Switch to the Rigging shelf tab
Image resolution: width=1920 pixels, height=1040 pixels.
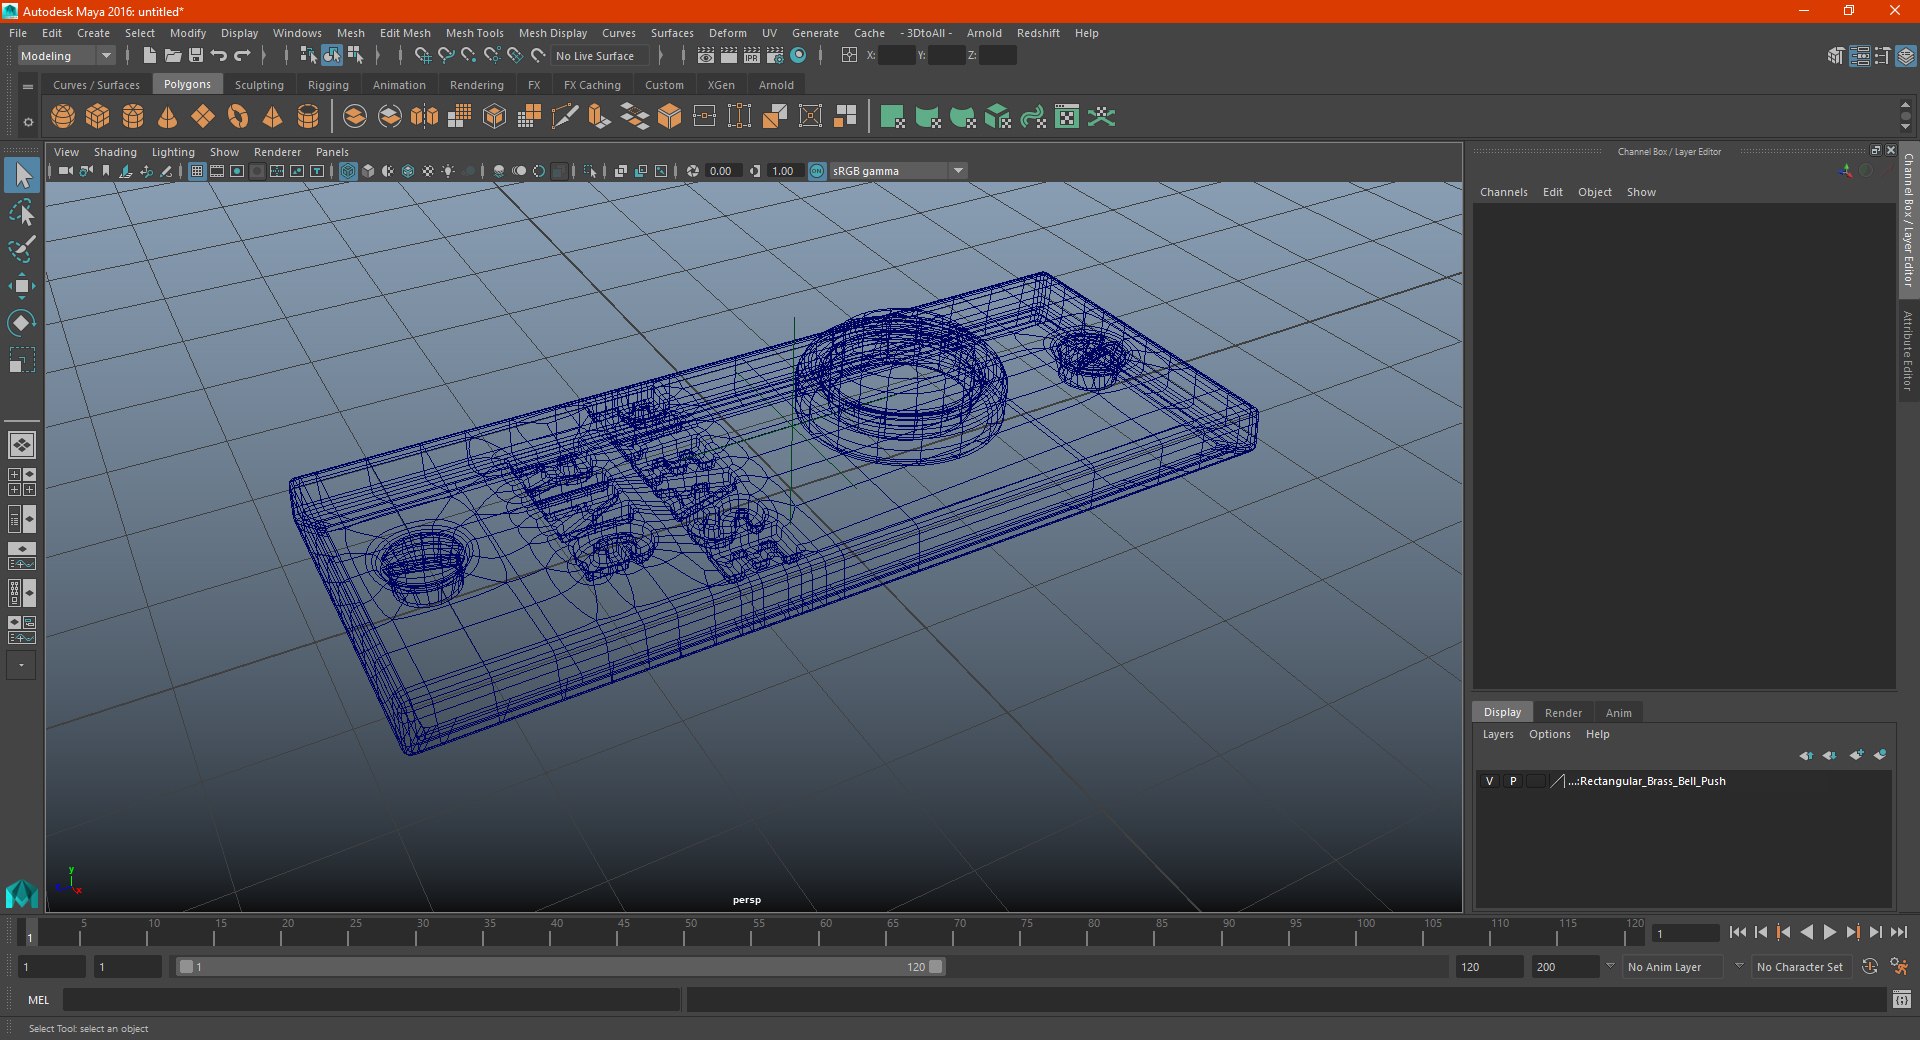click(328, 85)
